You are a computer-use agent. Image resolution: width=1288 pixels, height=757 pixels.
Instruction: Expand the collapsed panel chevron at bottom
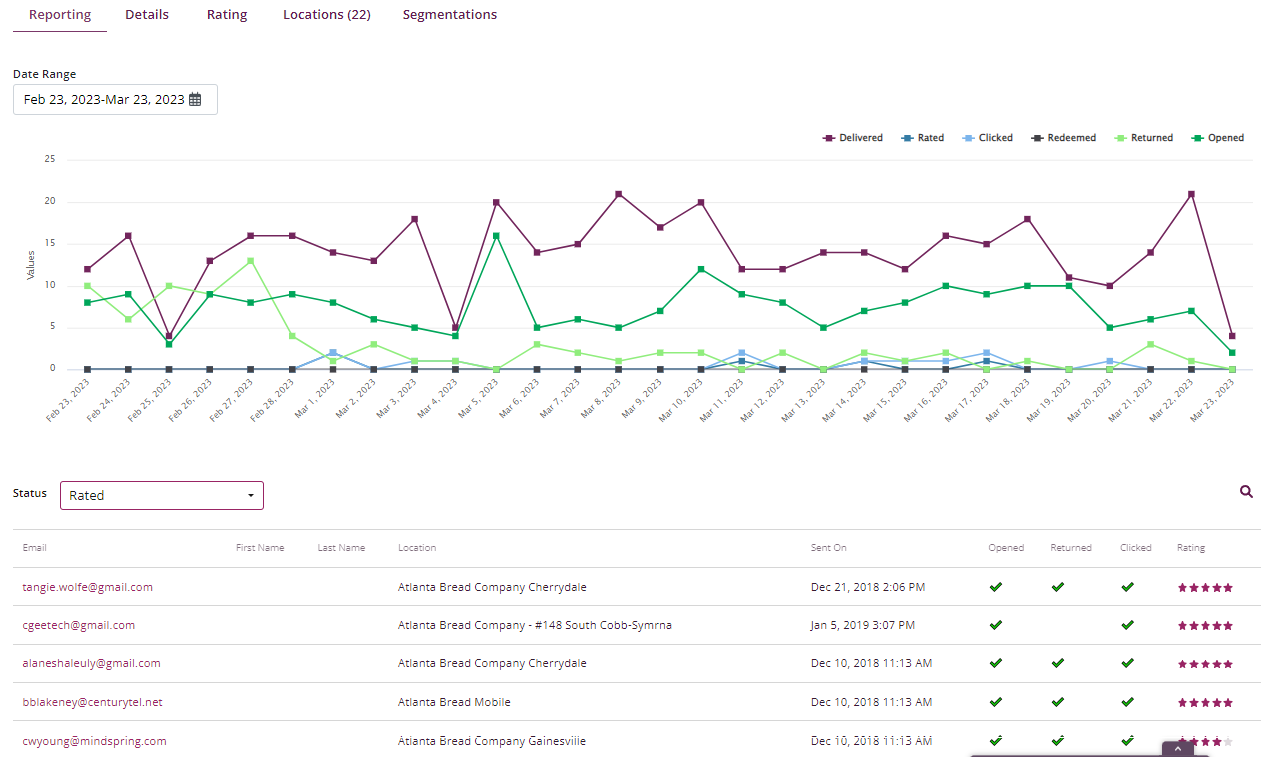(x=1177, y=748)
